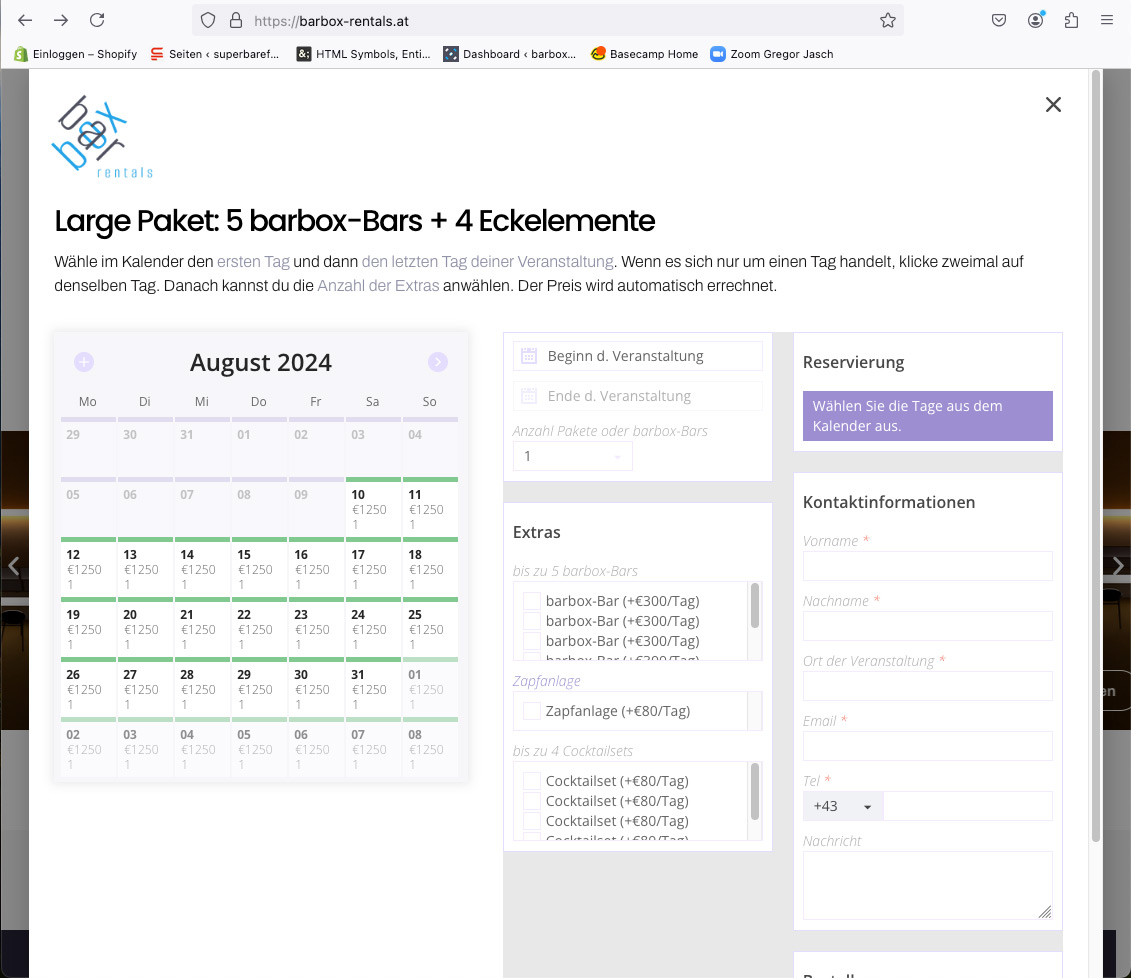Choose August 17 on the calendar

pyautogui.click(x=374, y=568)
